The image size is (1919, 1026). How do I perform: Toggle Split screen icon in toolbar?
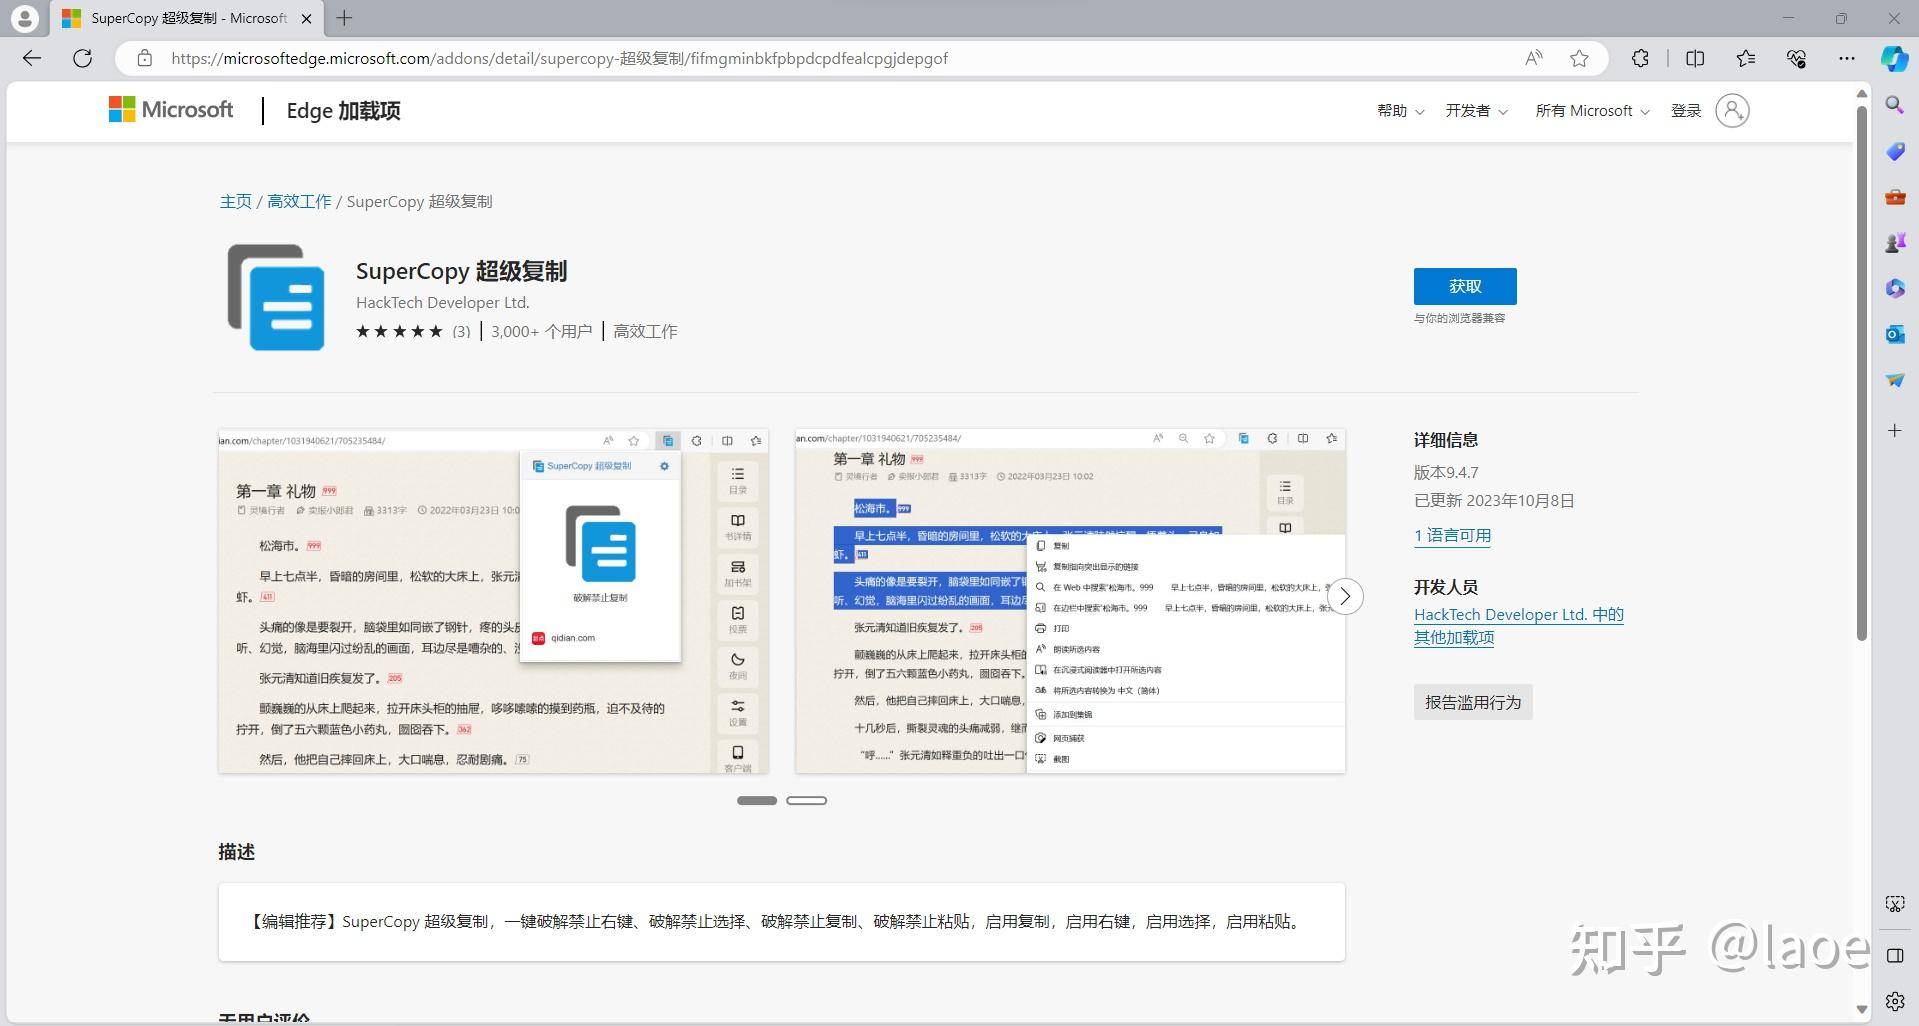click(x=1695, y=58)
